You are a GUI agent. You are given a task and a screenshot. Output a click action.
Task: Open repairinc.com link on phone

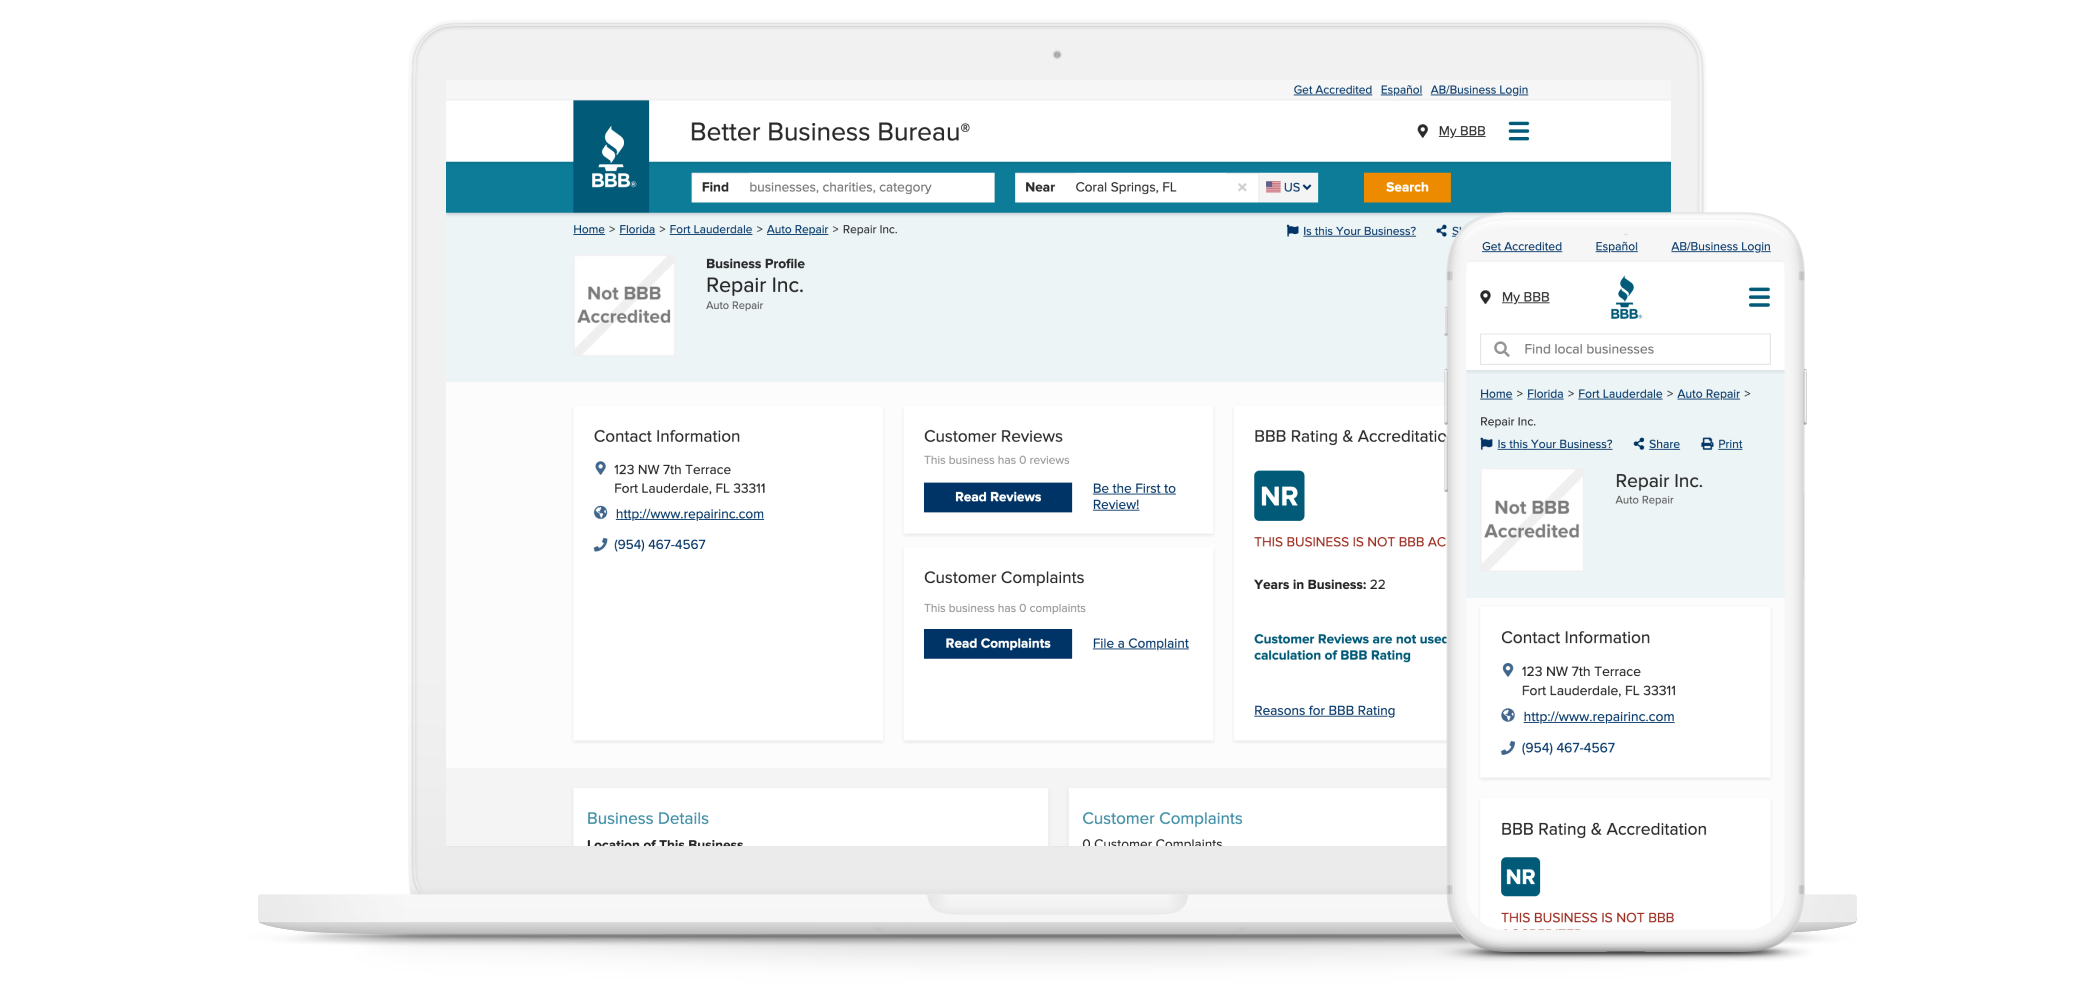(x=1598, y=717)
